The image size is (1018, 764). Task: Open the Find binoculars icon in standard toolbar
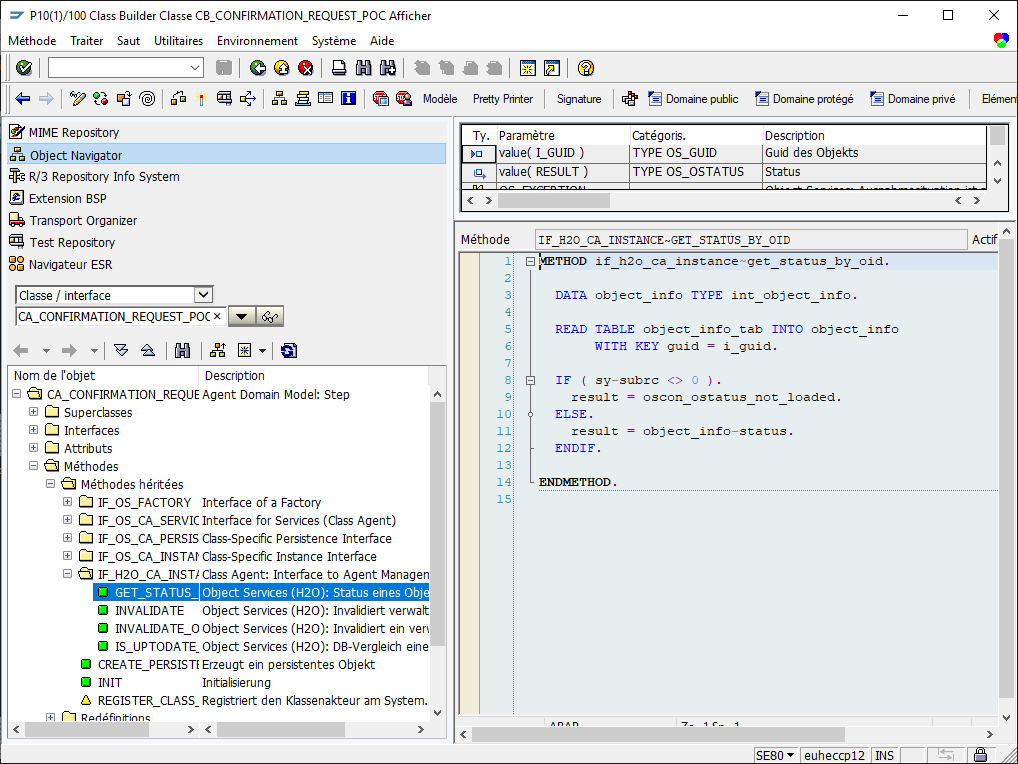[364, 68]
